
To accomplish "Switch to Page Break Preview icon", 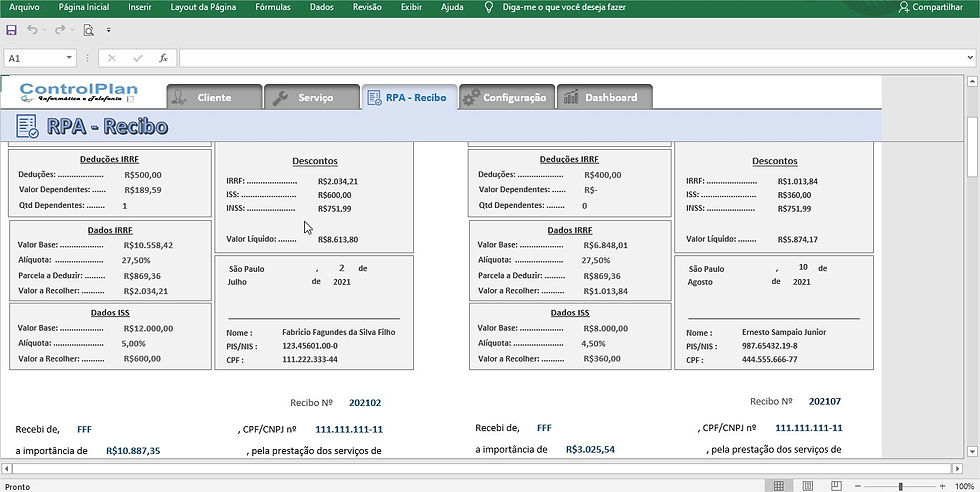I will click(x=836, y=486).
